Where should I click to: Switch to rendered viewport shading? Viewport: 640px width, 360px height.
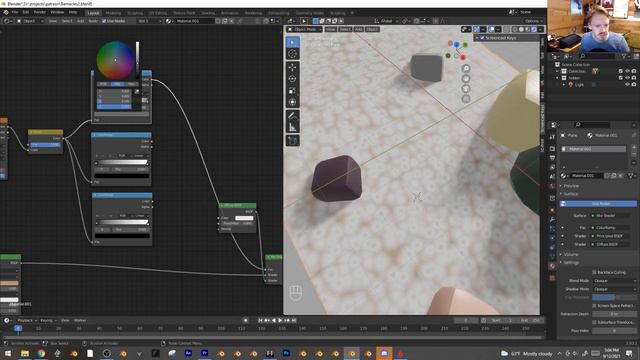click(534, 29)
